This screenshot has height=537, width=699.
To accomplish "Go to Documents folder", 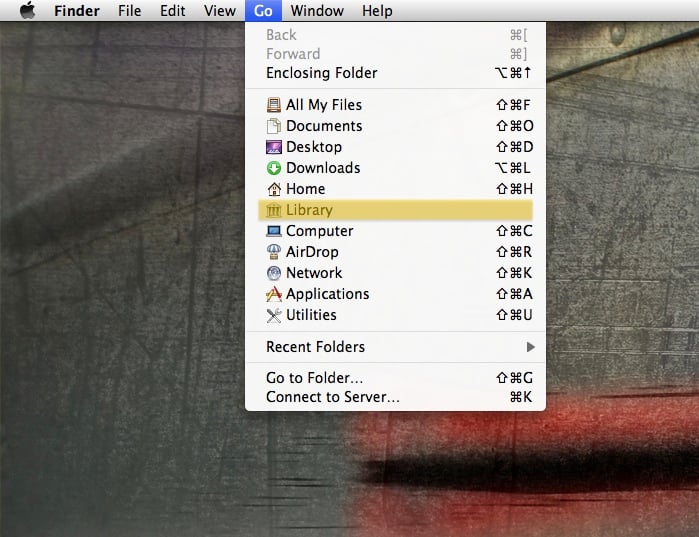I will click(395, 126).
